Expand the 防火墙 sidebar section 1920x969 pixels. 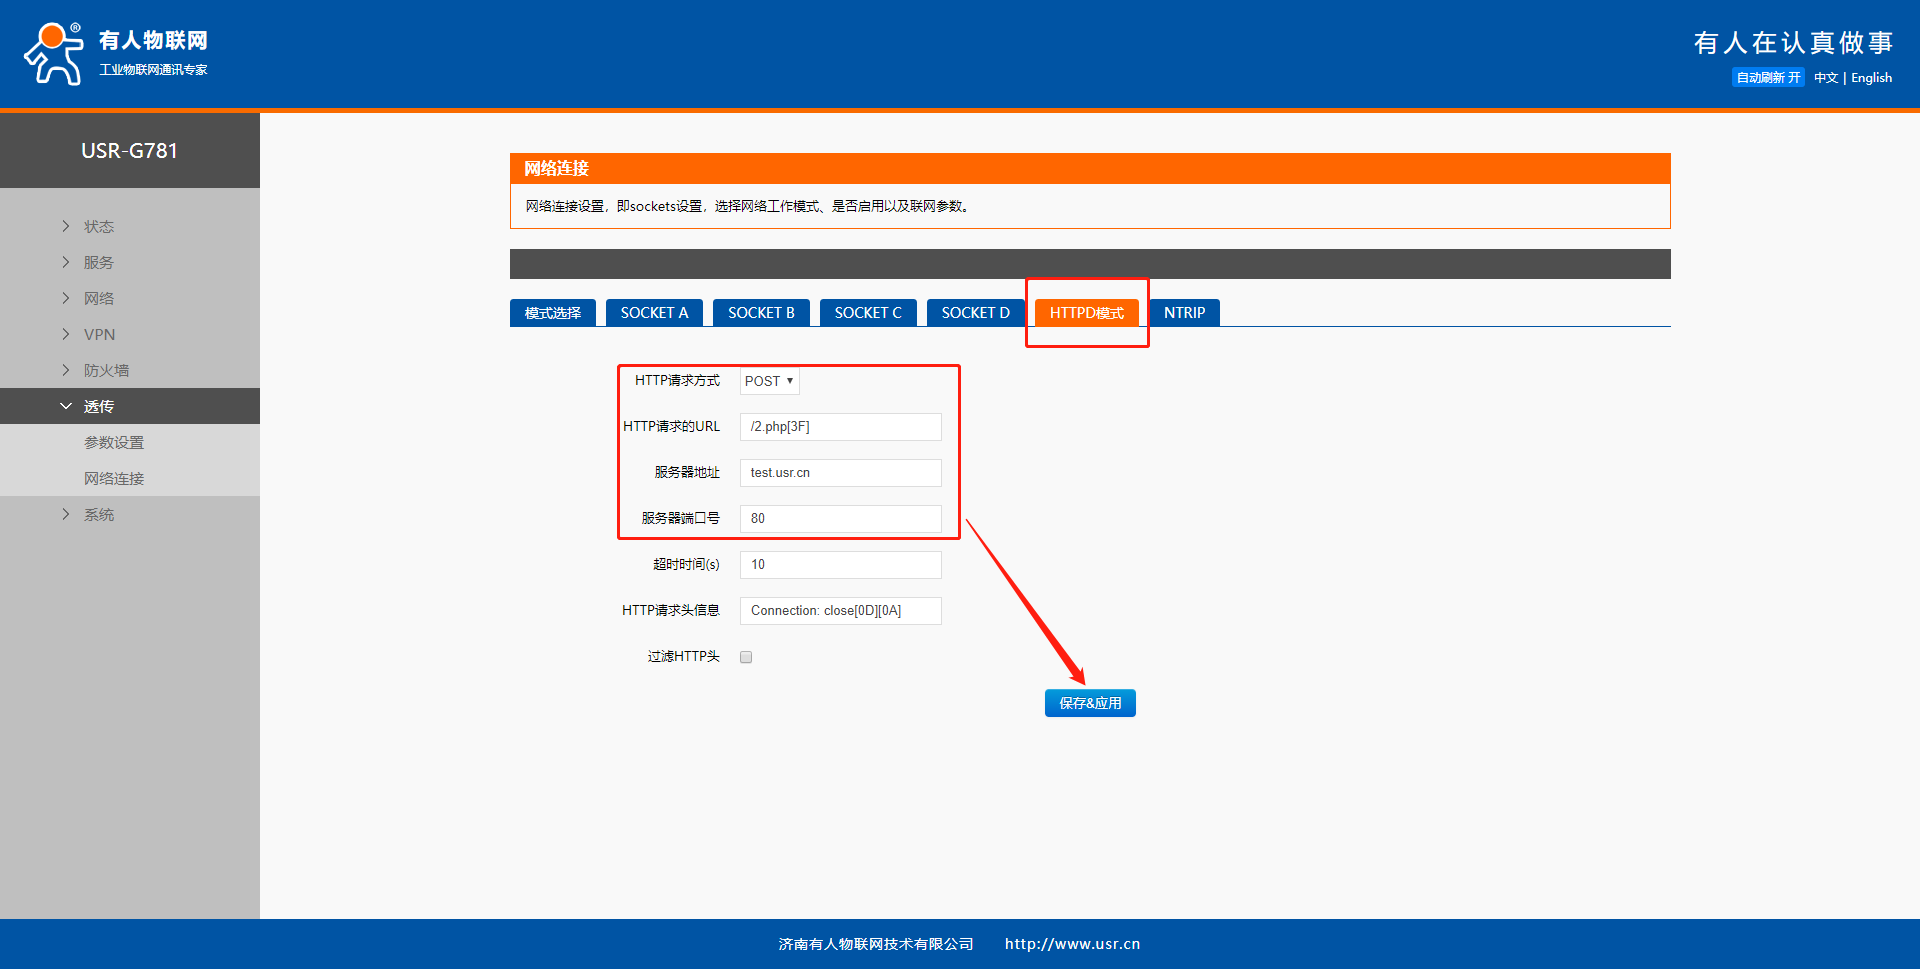coord(106,371)
